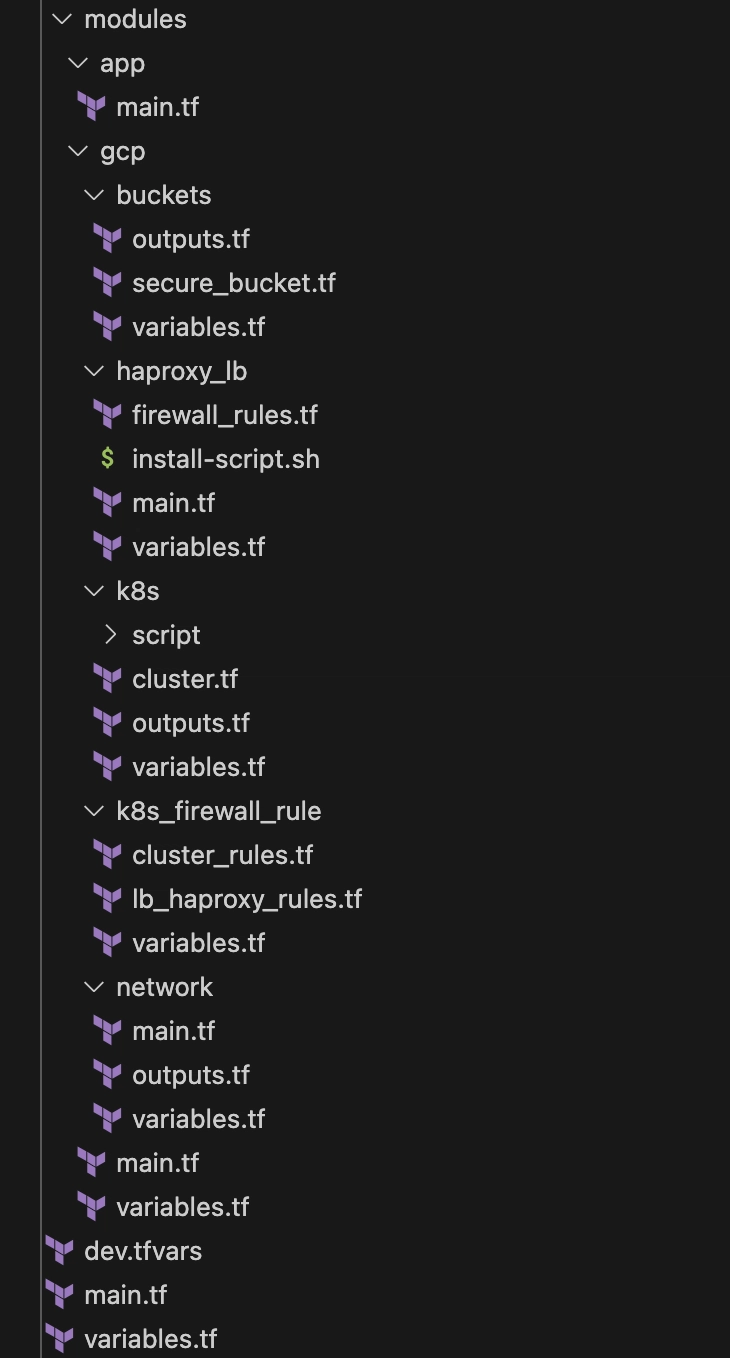Screen dimensions: 730x1358
Task: Click the shell script icon for install-script.sh
Action: [107, 459]
